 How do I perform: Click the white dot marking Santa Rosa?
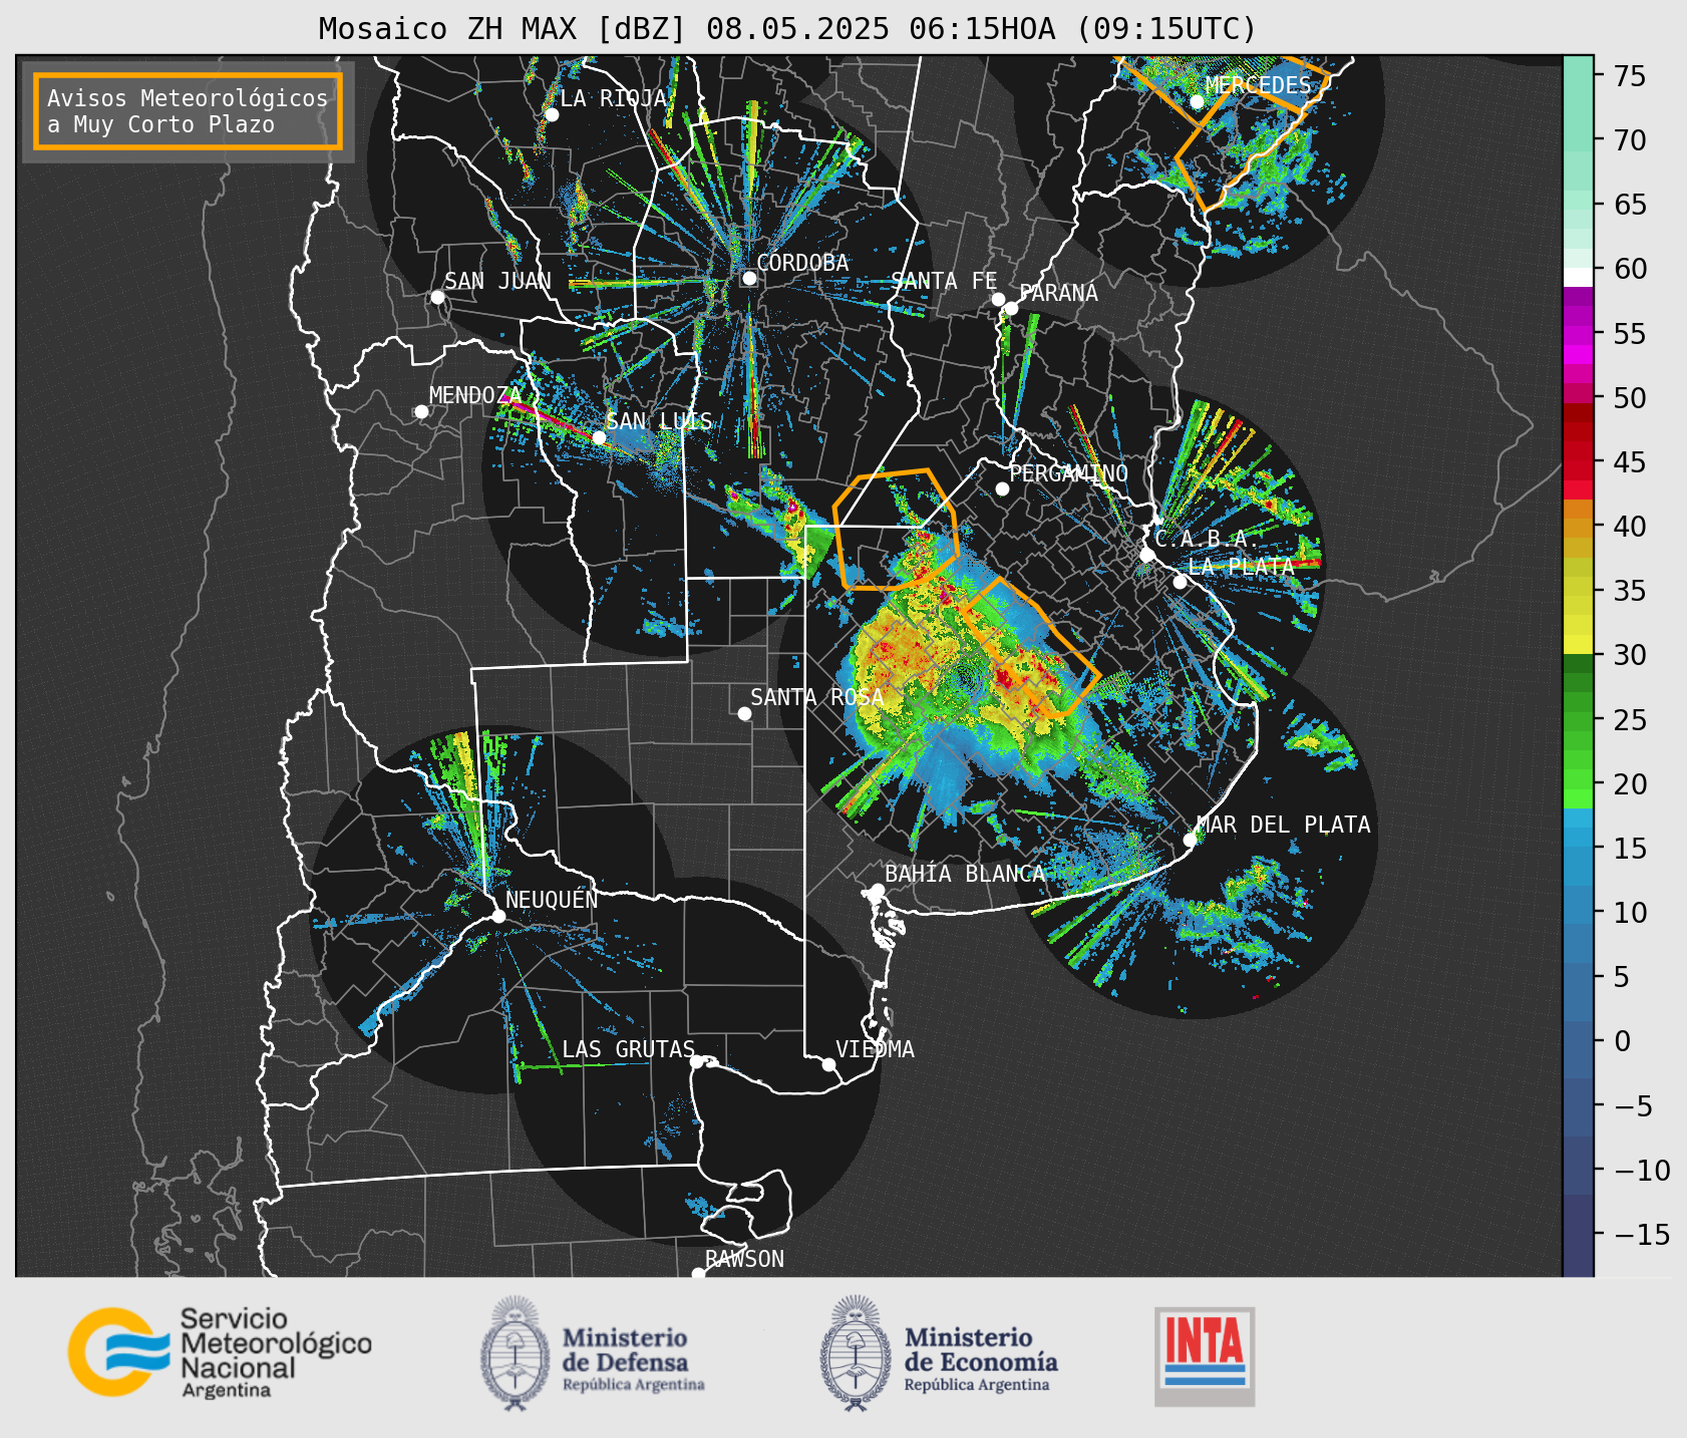coord(744,713)
